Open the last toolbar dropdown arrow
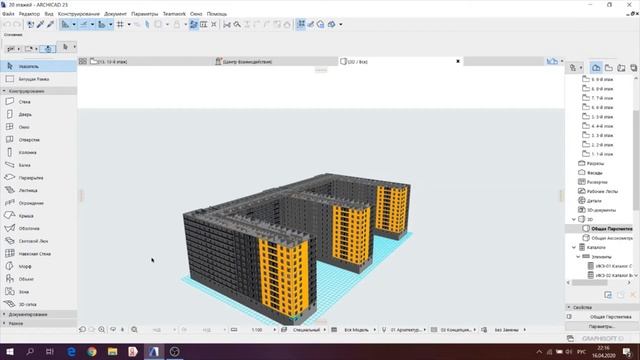 click(341, 24)
